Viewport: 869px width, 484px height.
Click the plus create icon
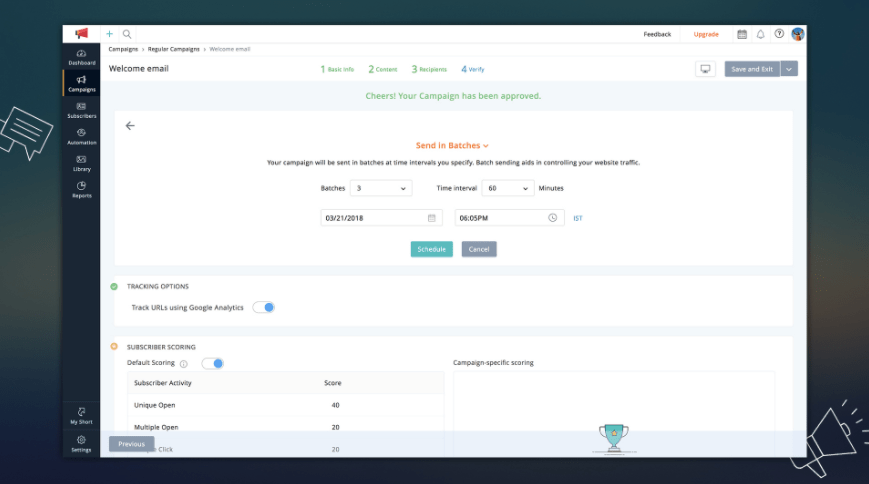pos(109,34)
